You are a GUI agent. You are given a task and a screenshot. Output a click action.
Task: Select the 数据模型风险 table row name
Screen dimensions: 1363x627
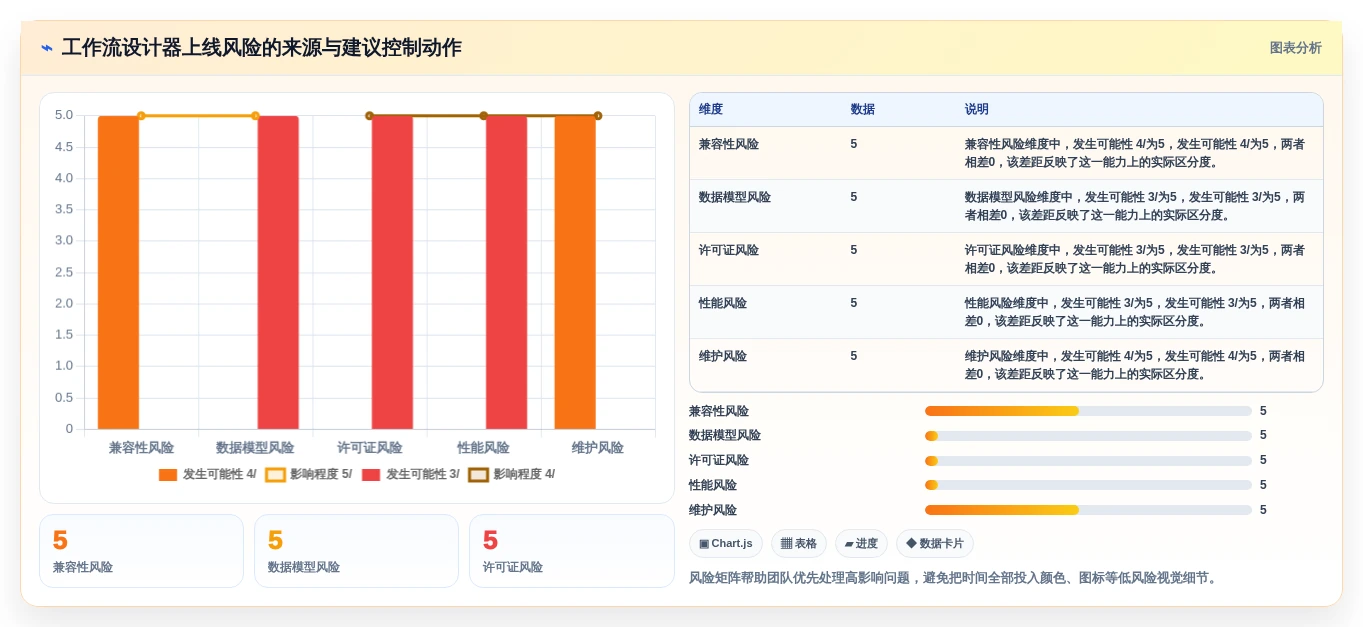[735, 197]
